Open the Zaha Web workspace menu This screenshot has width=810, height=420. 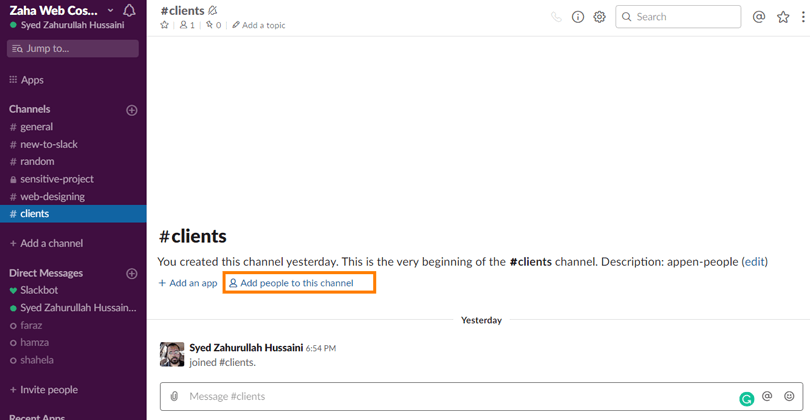[60, 10]
